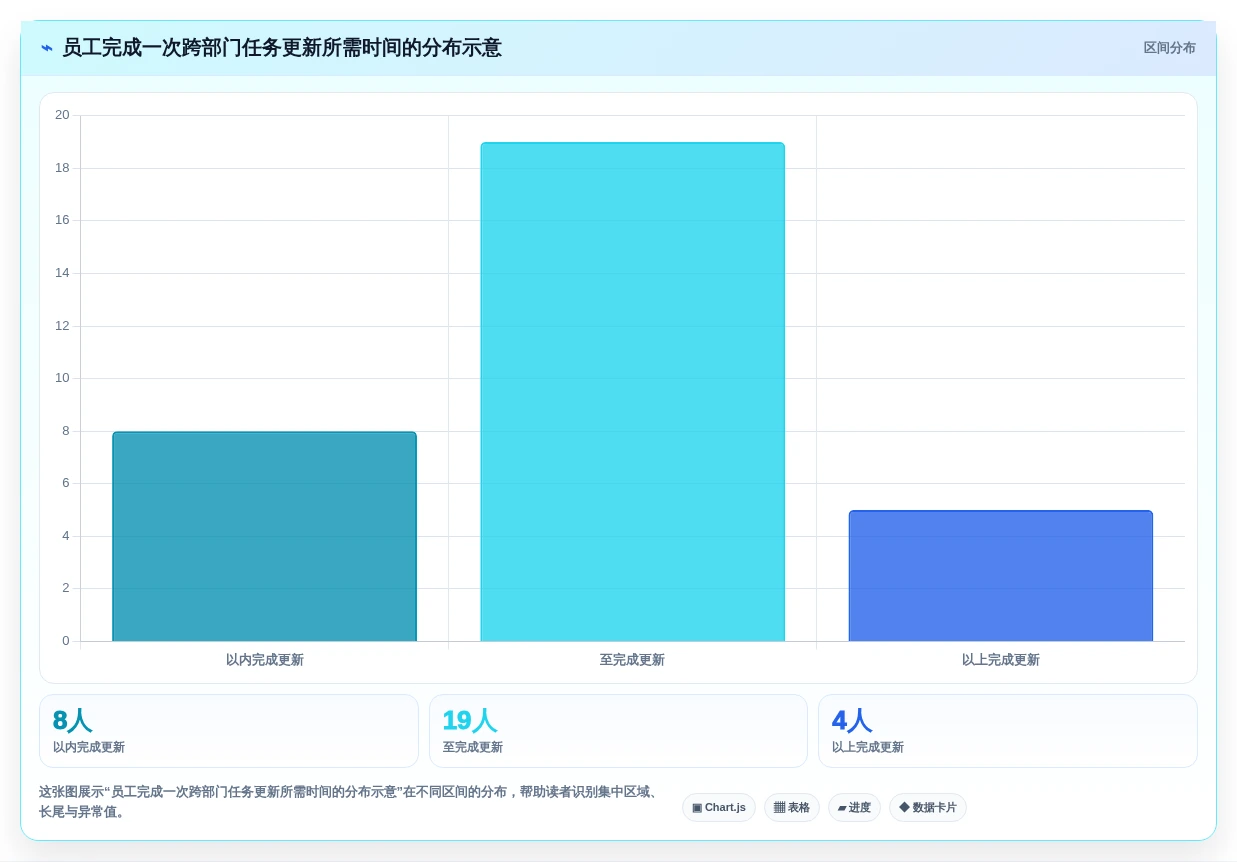Click the cyan 至完成更新 bar
The height and width of the screenshot is (862, 1237).
632,392
